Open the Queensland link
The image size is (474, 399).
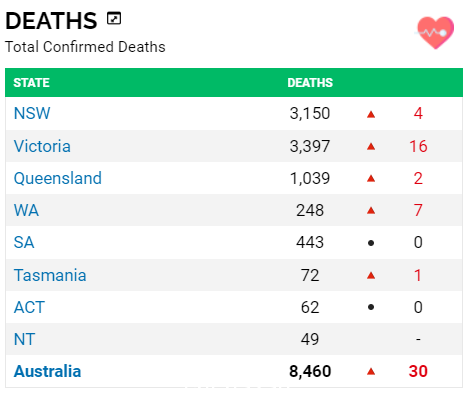click(58, 178)
